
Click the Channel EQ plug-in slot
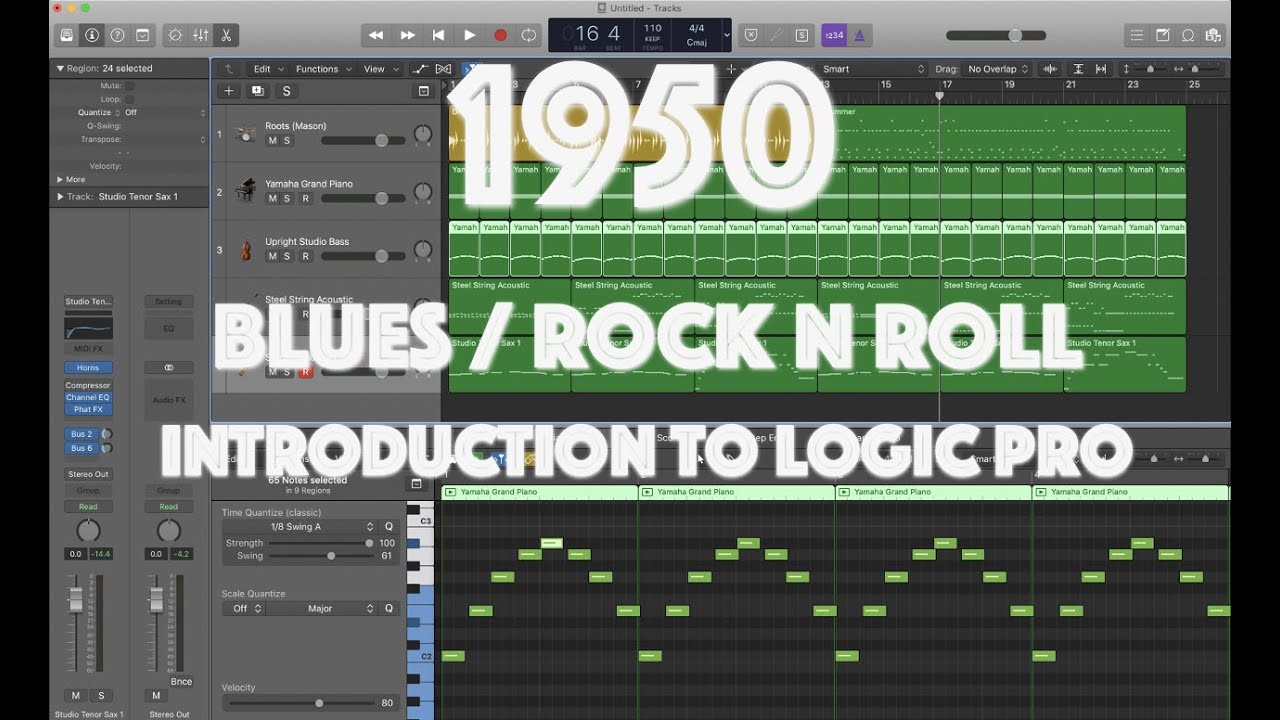[89, 397]
